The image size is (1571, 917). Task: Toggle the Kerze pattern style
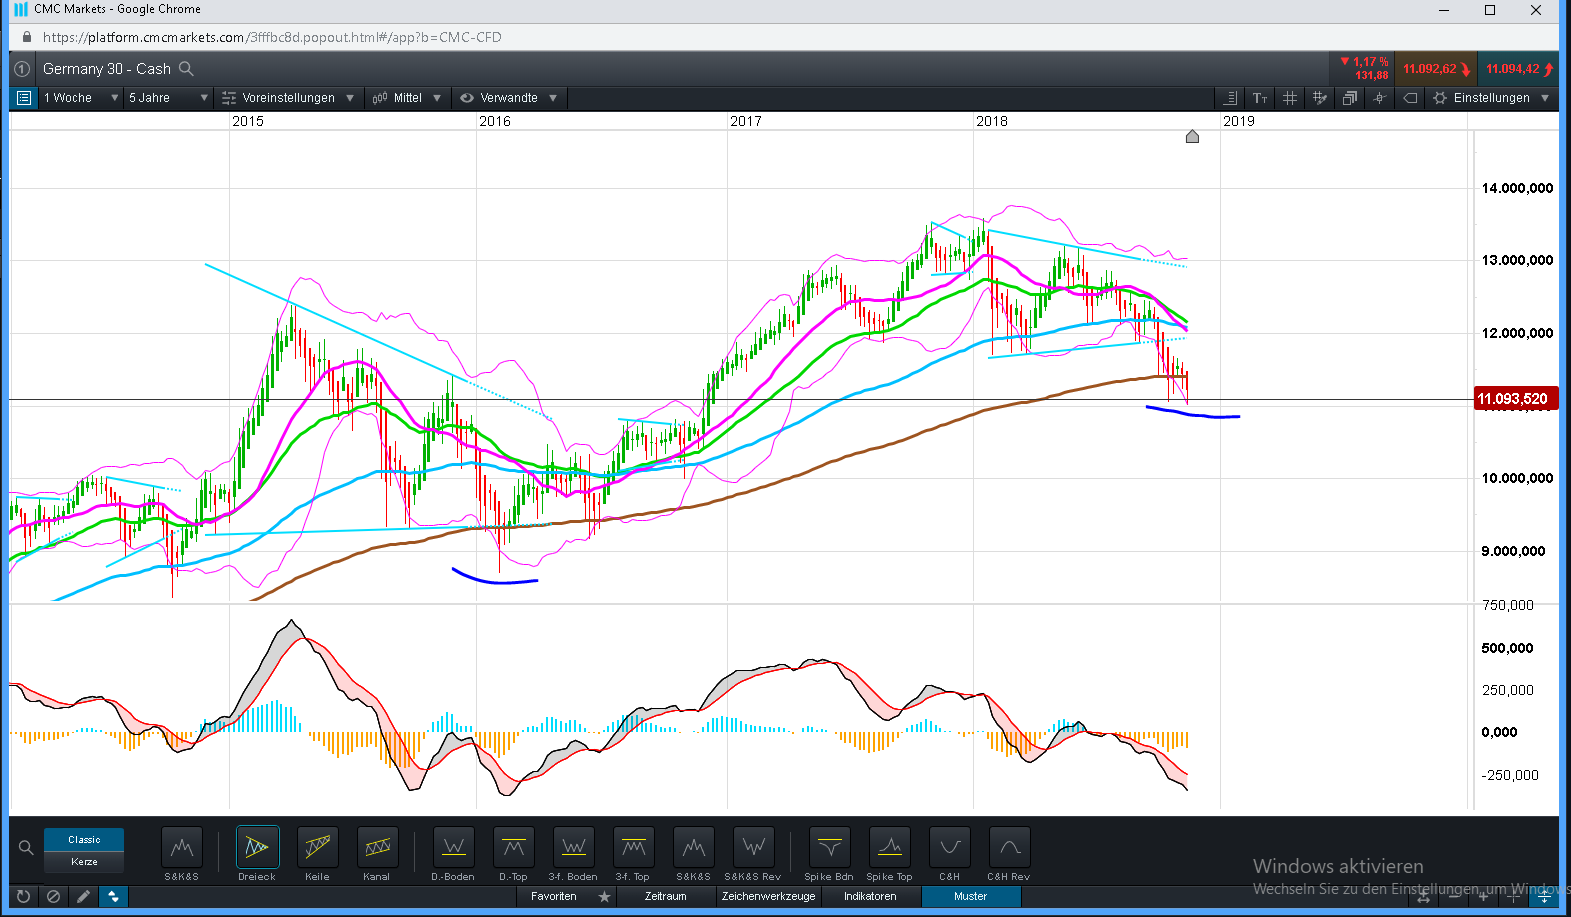84,862
